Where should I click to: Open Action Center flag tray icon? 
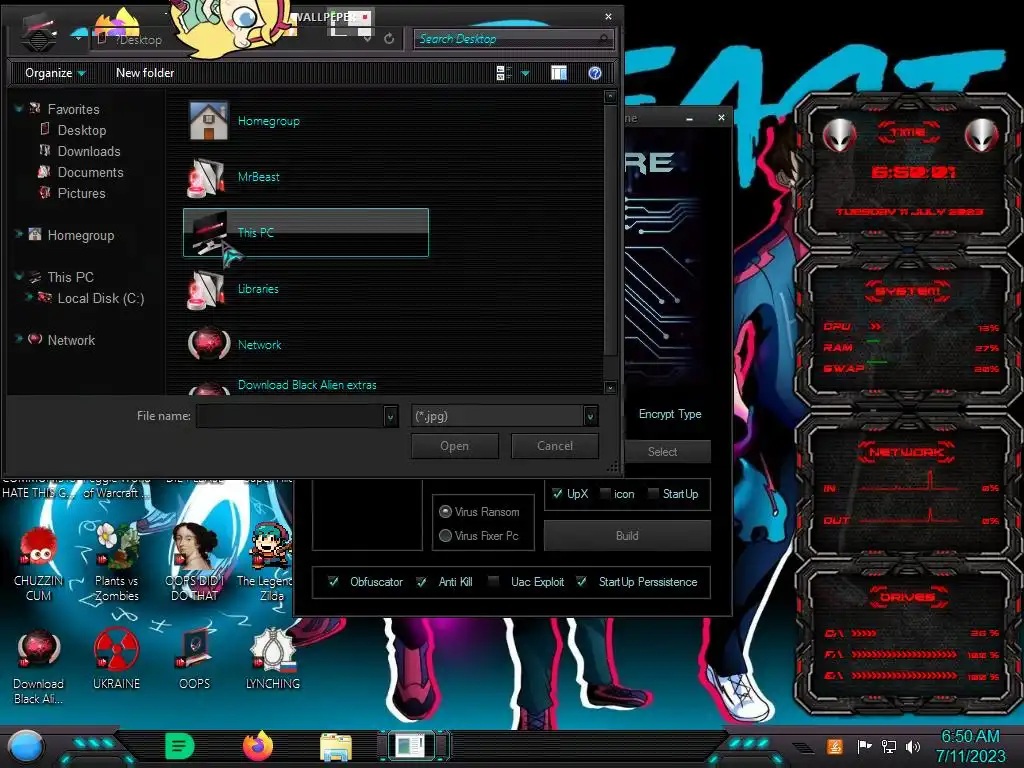(x=864, y=746)
